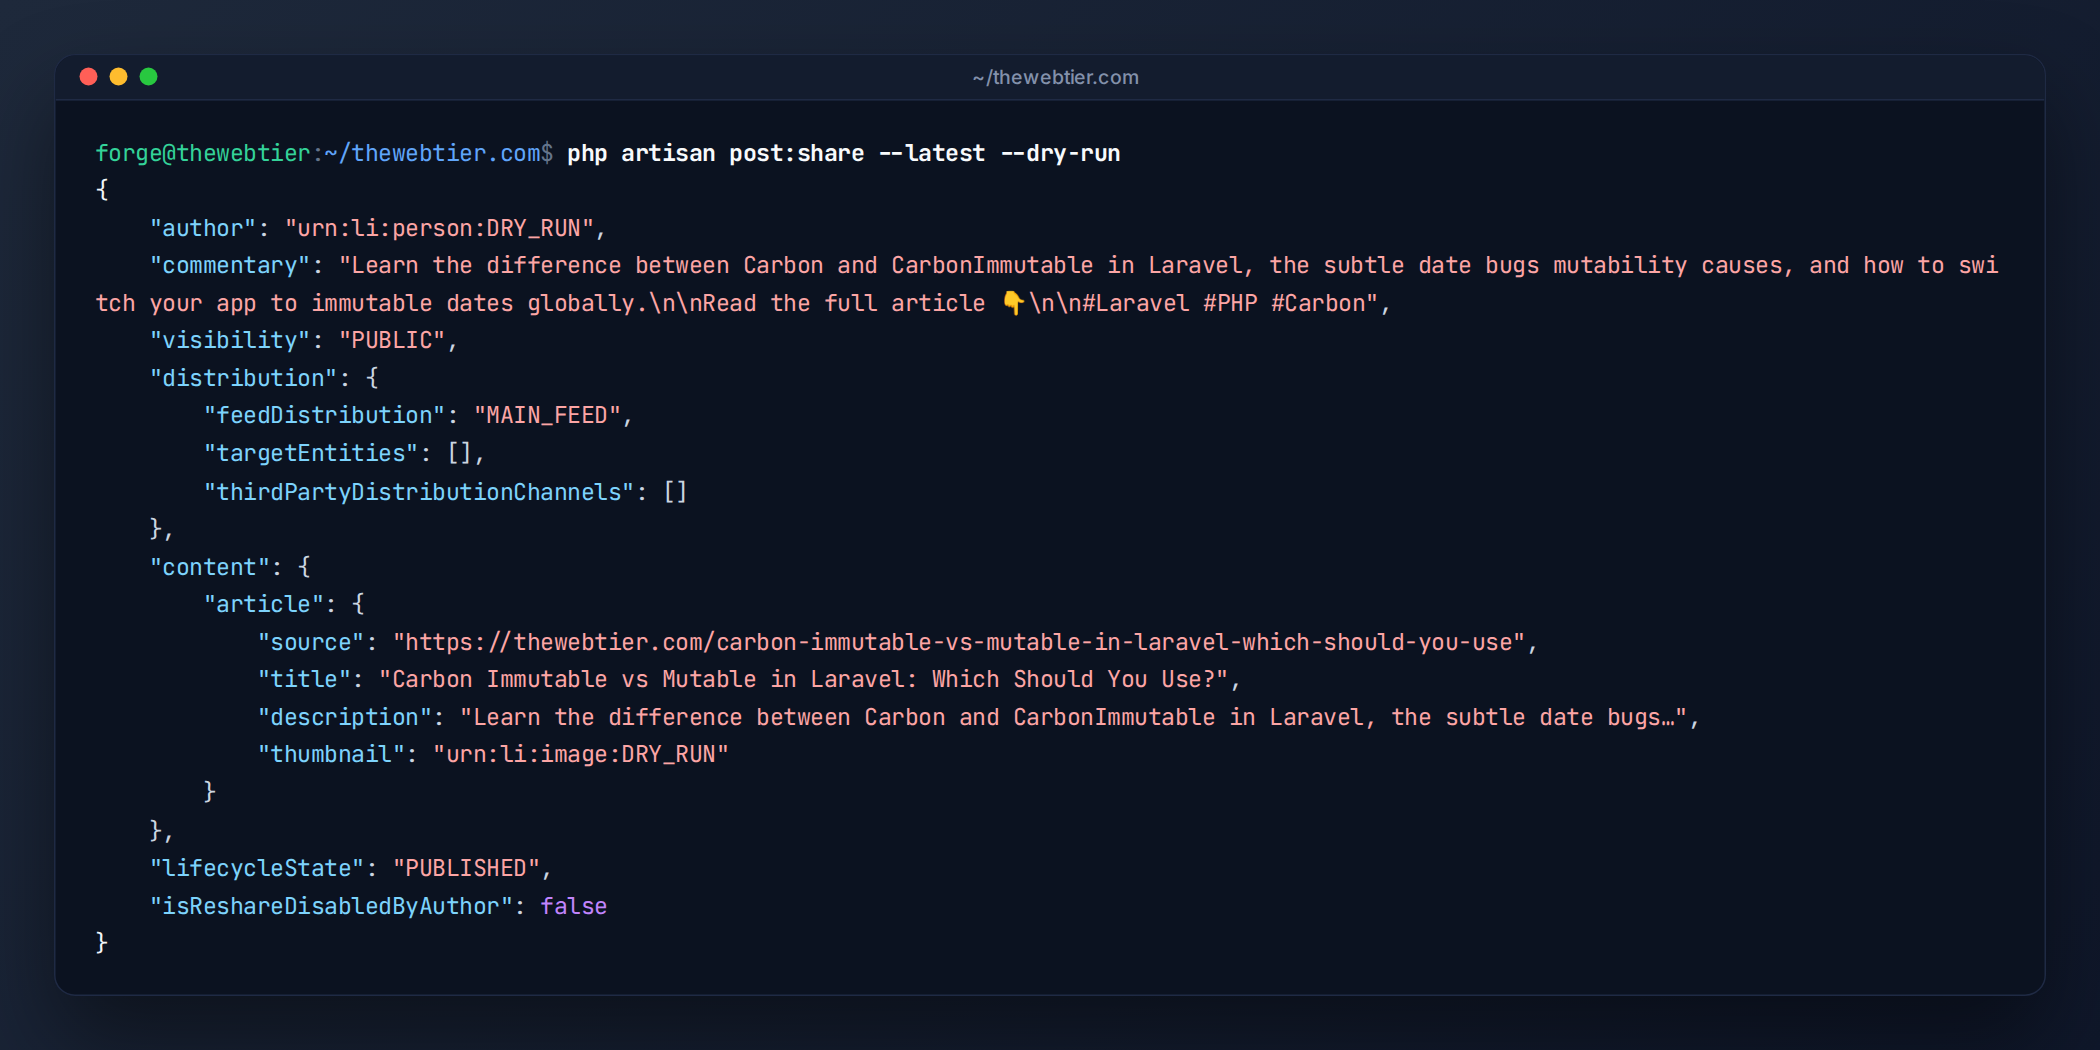
Task: Click the truncated description value text
Action: [1074, 717]
